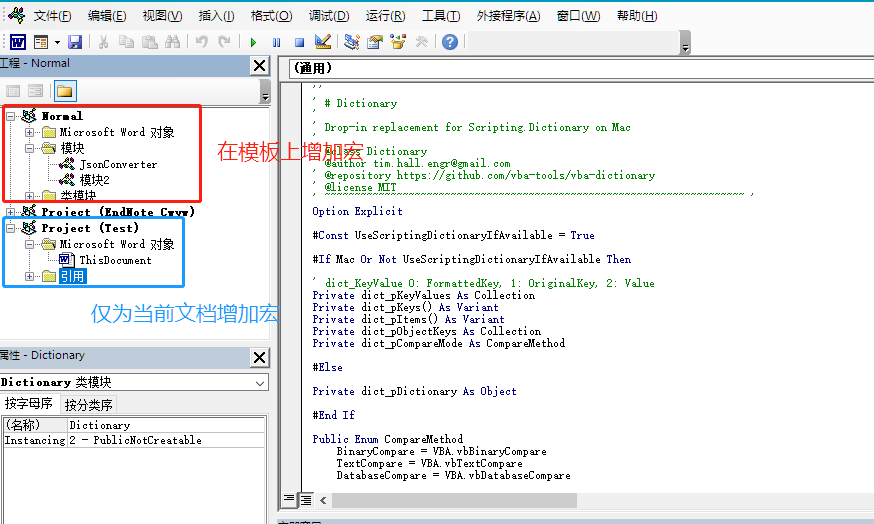The image size is (874, 524).
Task: Collapse Project (Test) node
Action: point(11,229)
